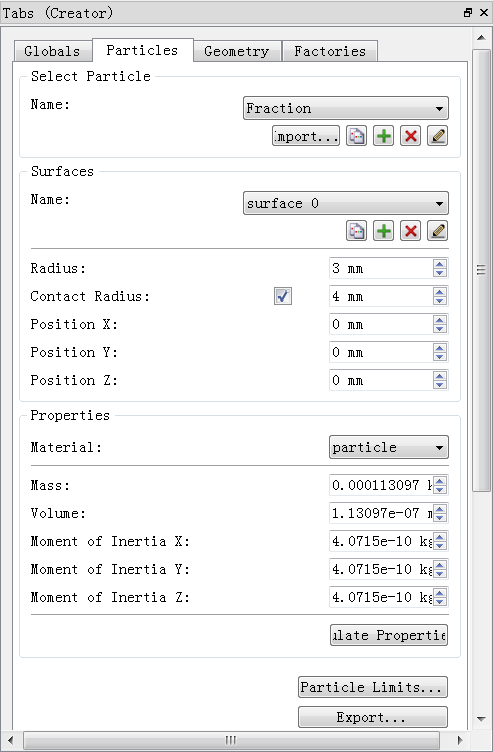Delete the selected particle red X

click(x=410, y=136)
